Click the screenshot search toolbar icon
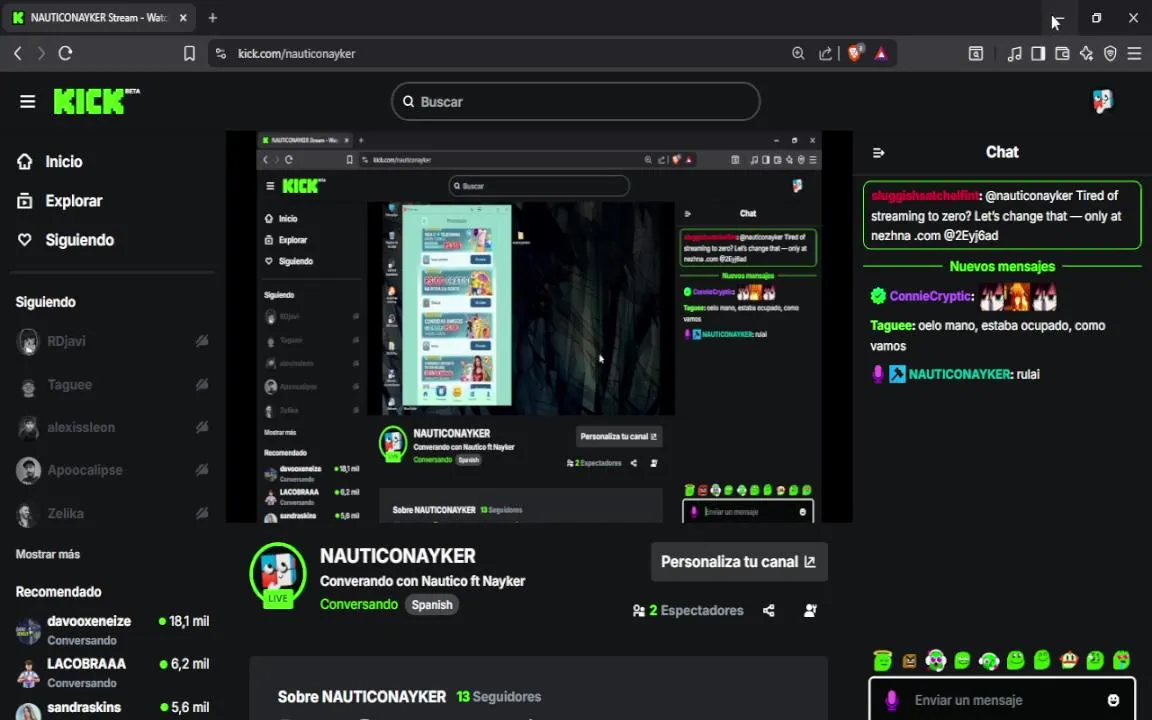1152x720 pixels. [x=976, y=54]
